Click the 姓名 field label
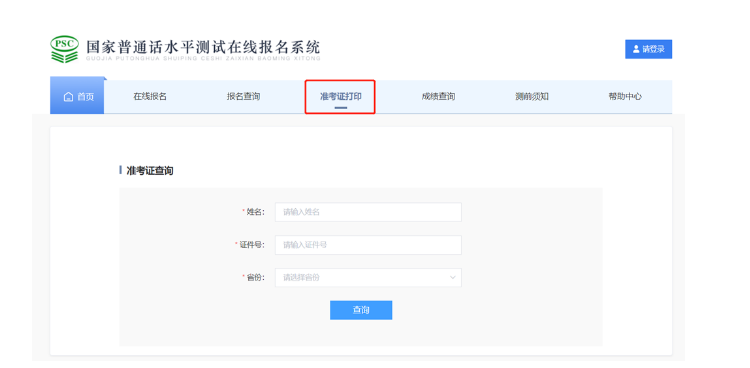750x368 pixels. click(x=254, y=212)
